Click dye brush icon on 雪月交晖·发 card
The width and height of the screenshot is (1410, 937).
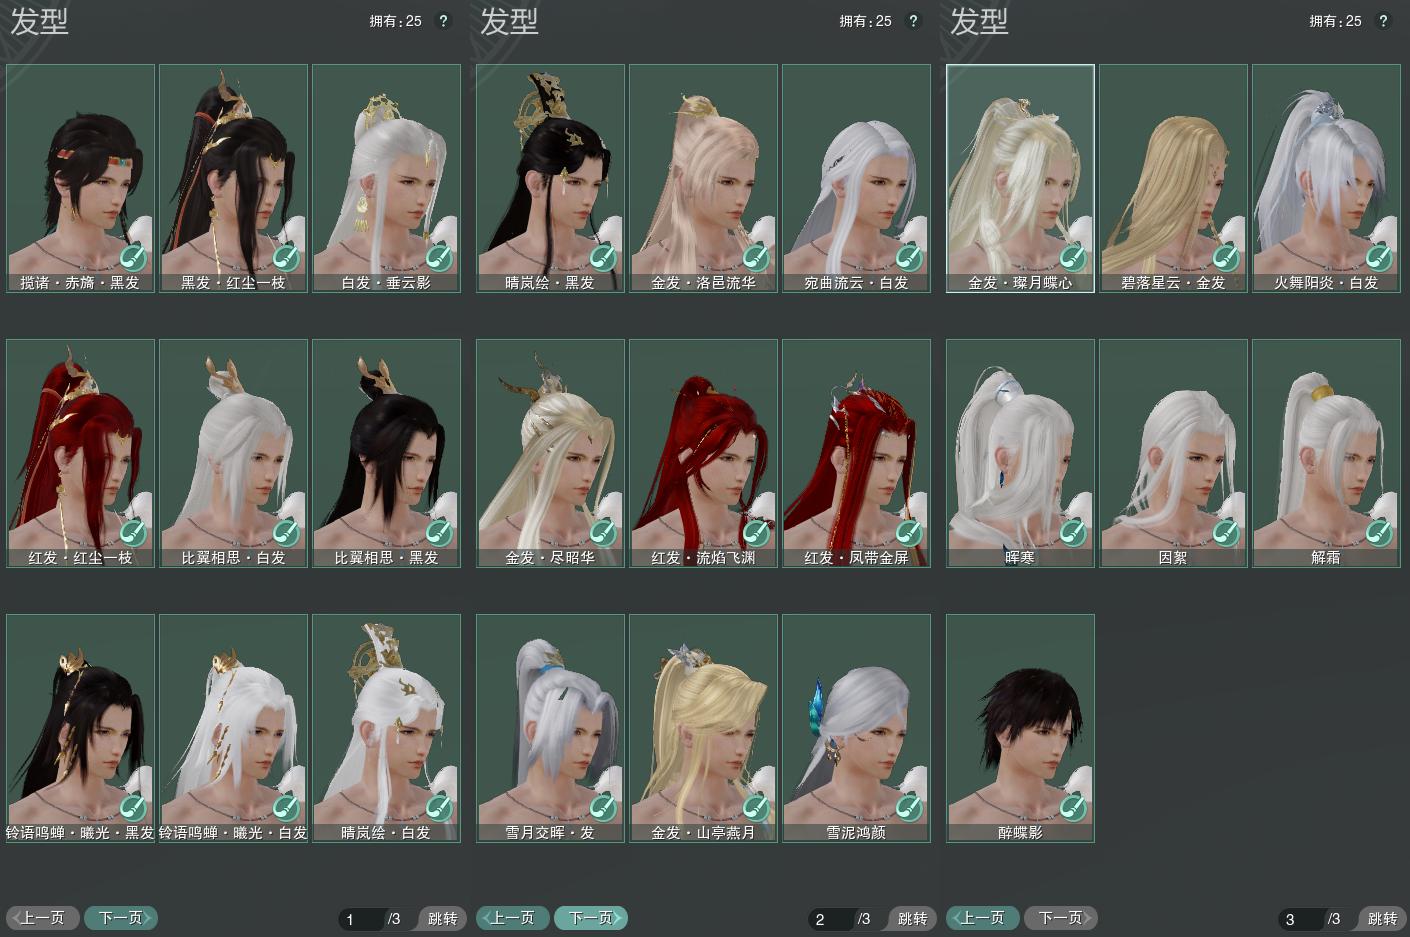pos(603,807)
